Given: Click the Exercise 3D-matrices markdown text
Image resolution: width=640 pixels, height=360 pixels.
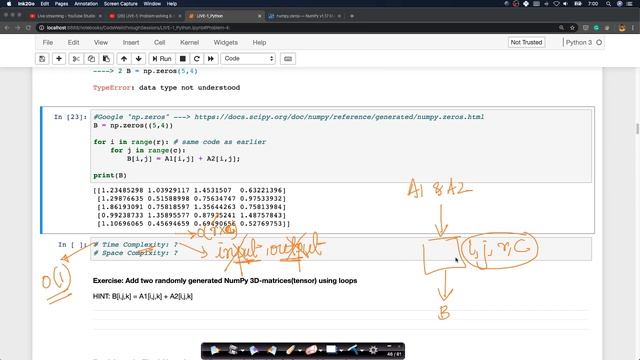Looking at the screenshot, I should click(x=225, y=281).
